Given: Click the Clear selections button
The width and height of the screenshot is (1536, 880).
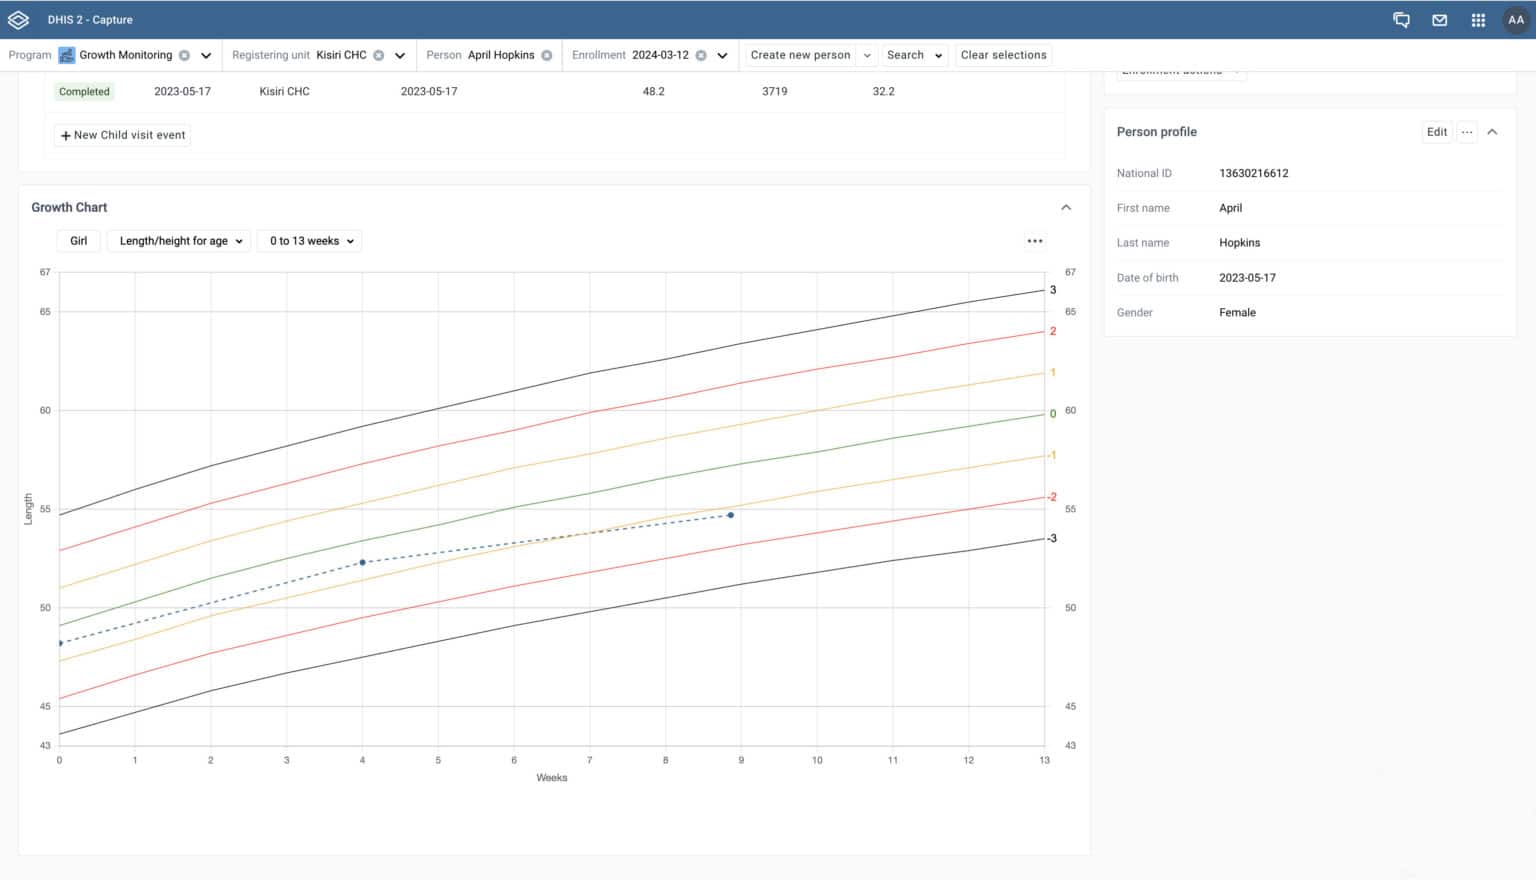Looking at the screenshot, I should click(x=1003, y=55).
